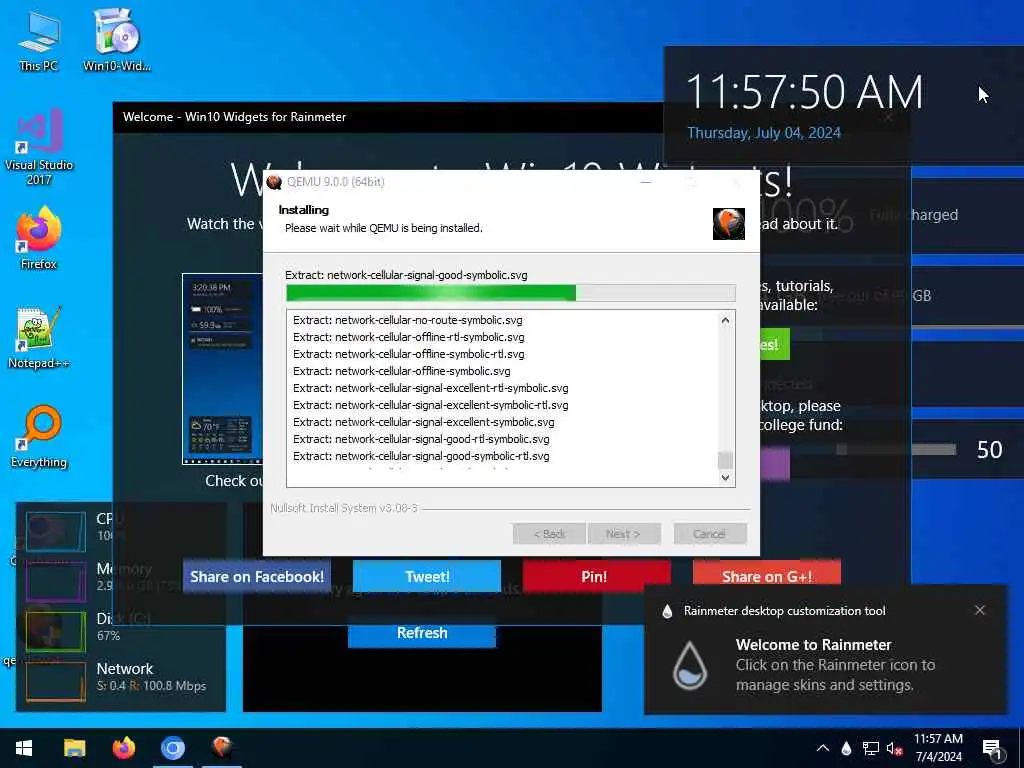Click the Welcome window title bar text
This screenshot has height=768, width=1024.
[234, 117]
